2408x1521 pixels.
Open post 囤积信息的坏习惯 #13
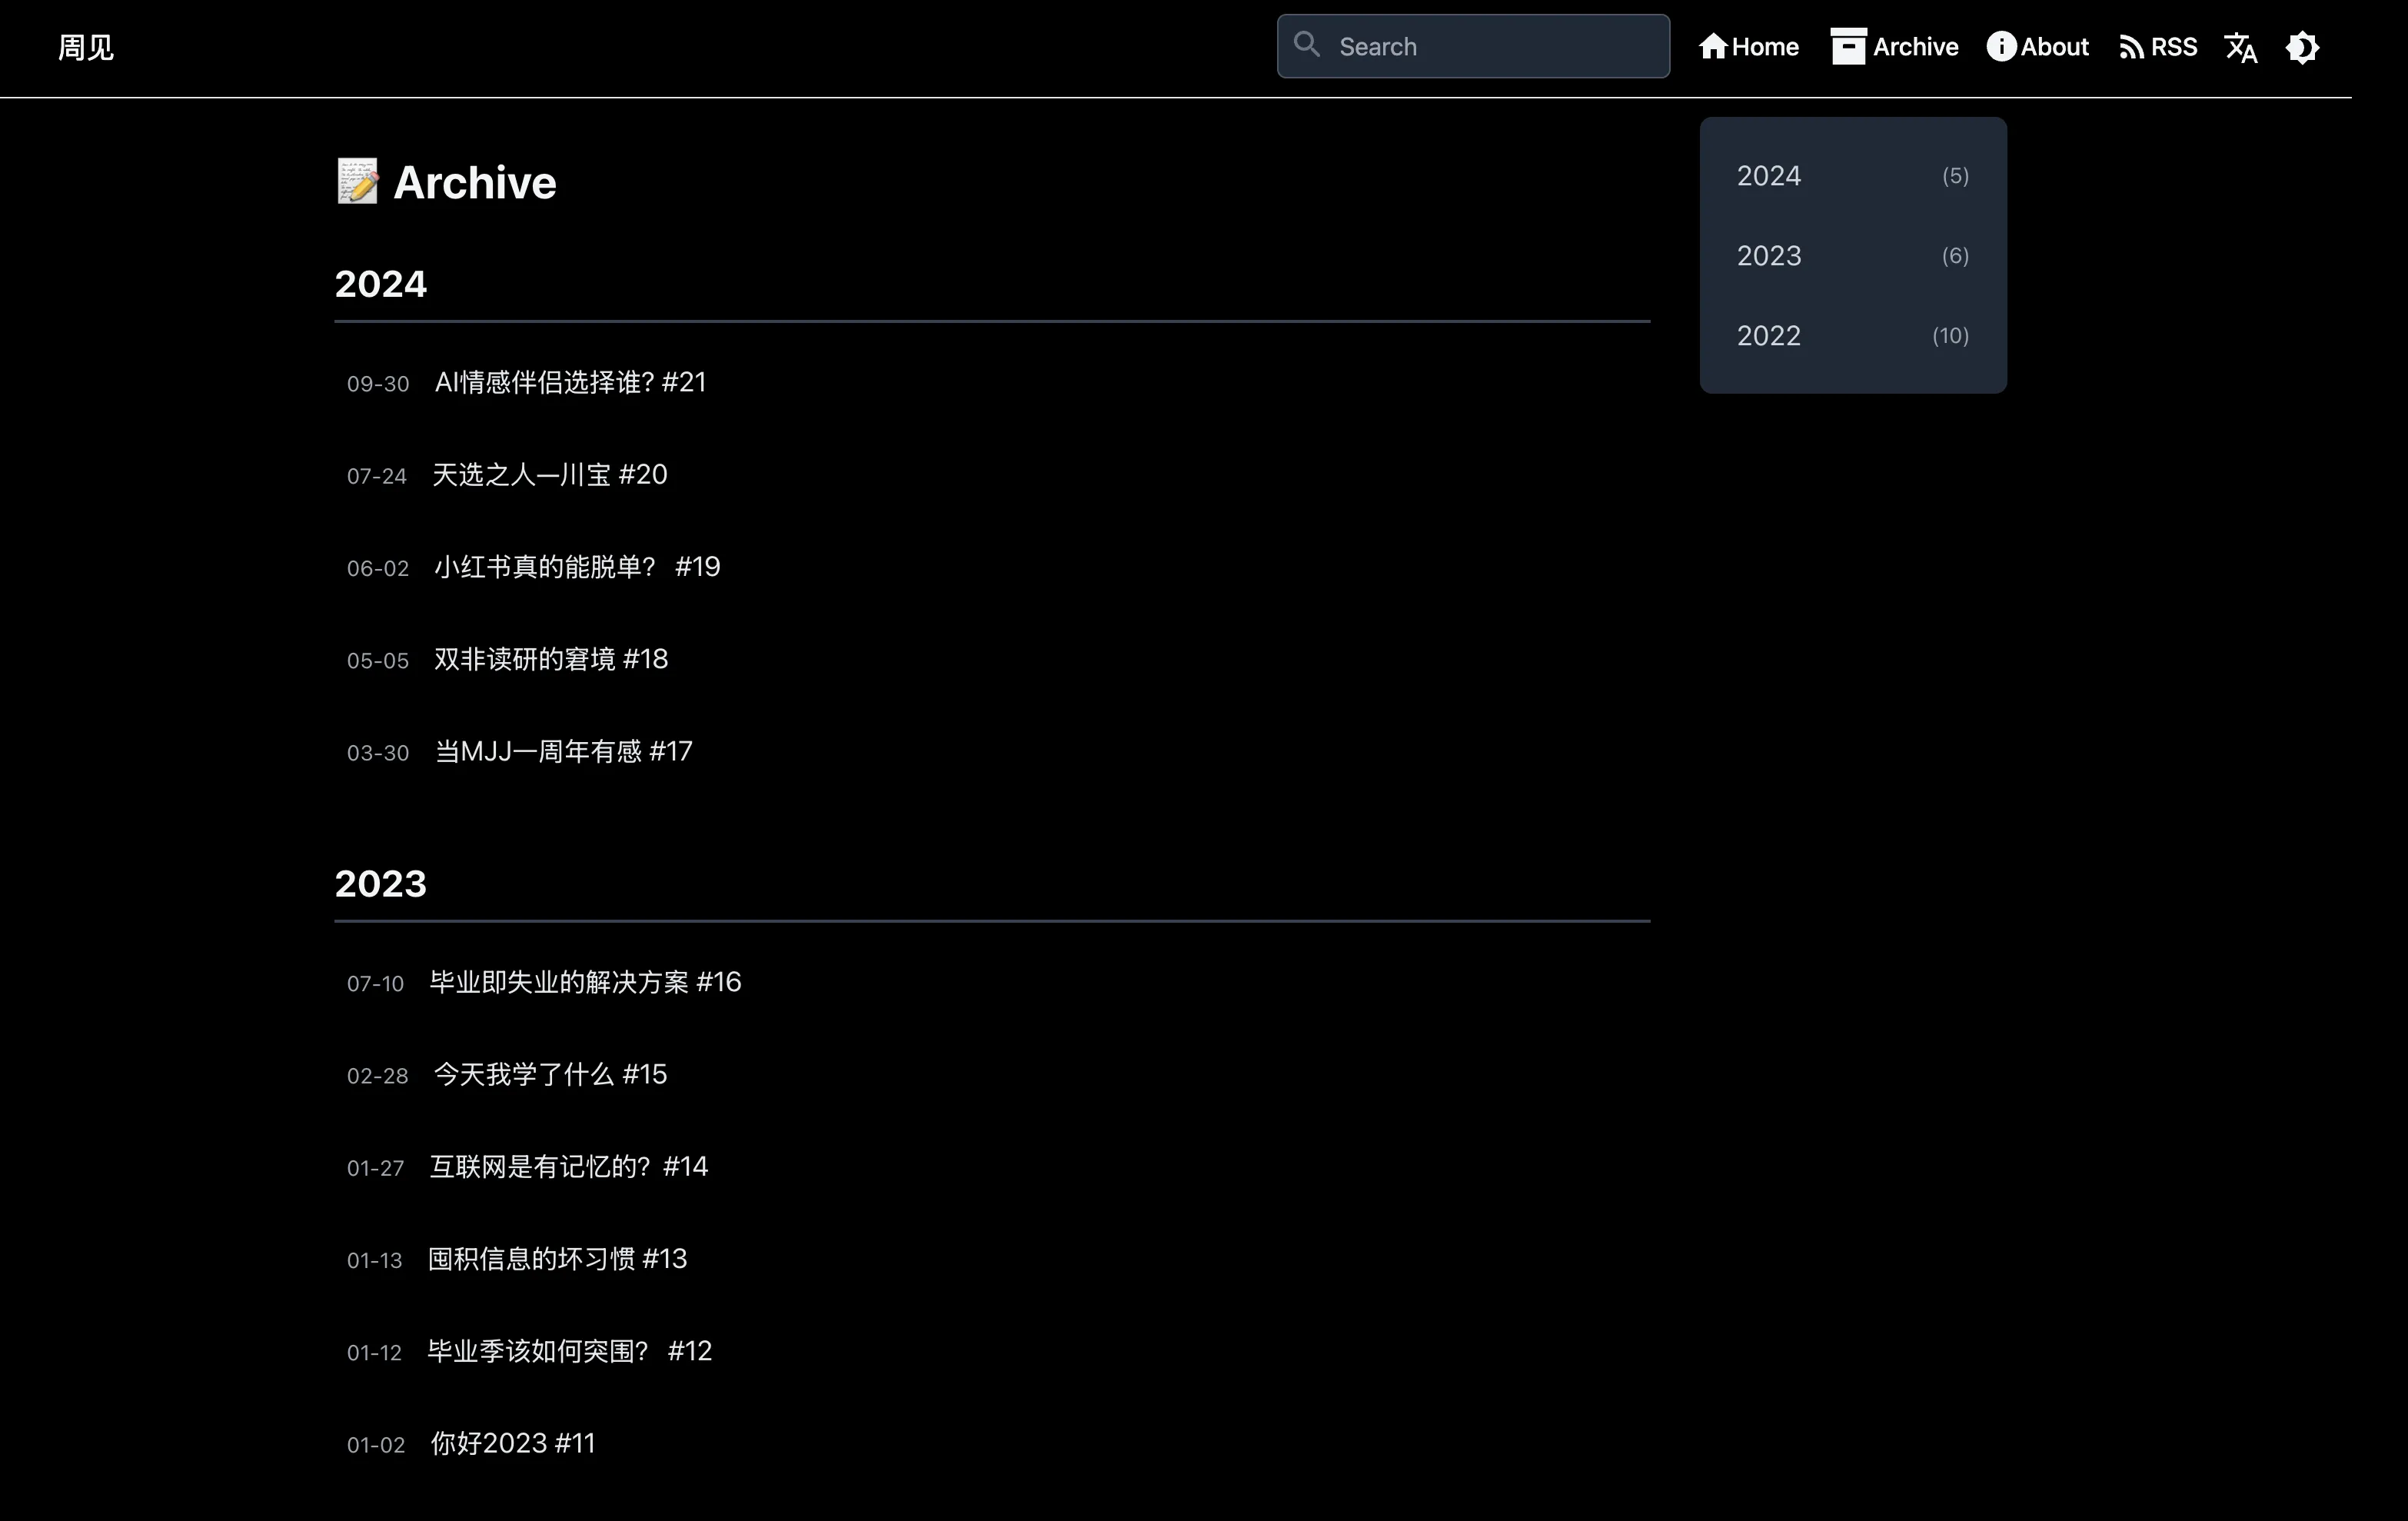pyautogui.click(x=557, y=1259)
